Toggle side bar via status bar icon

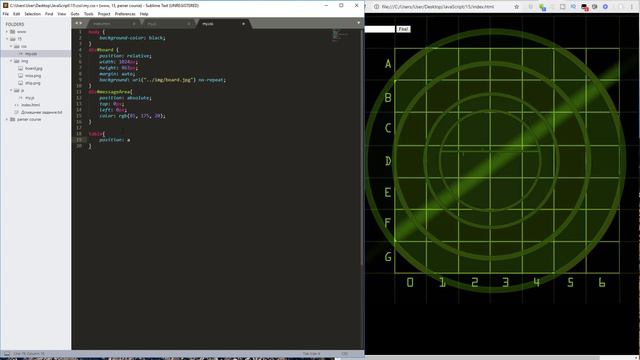tap(7, 354)
